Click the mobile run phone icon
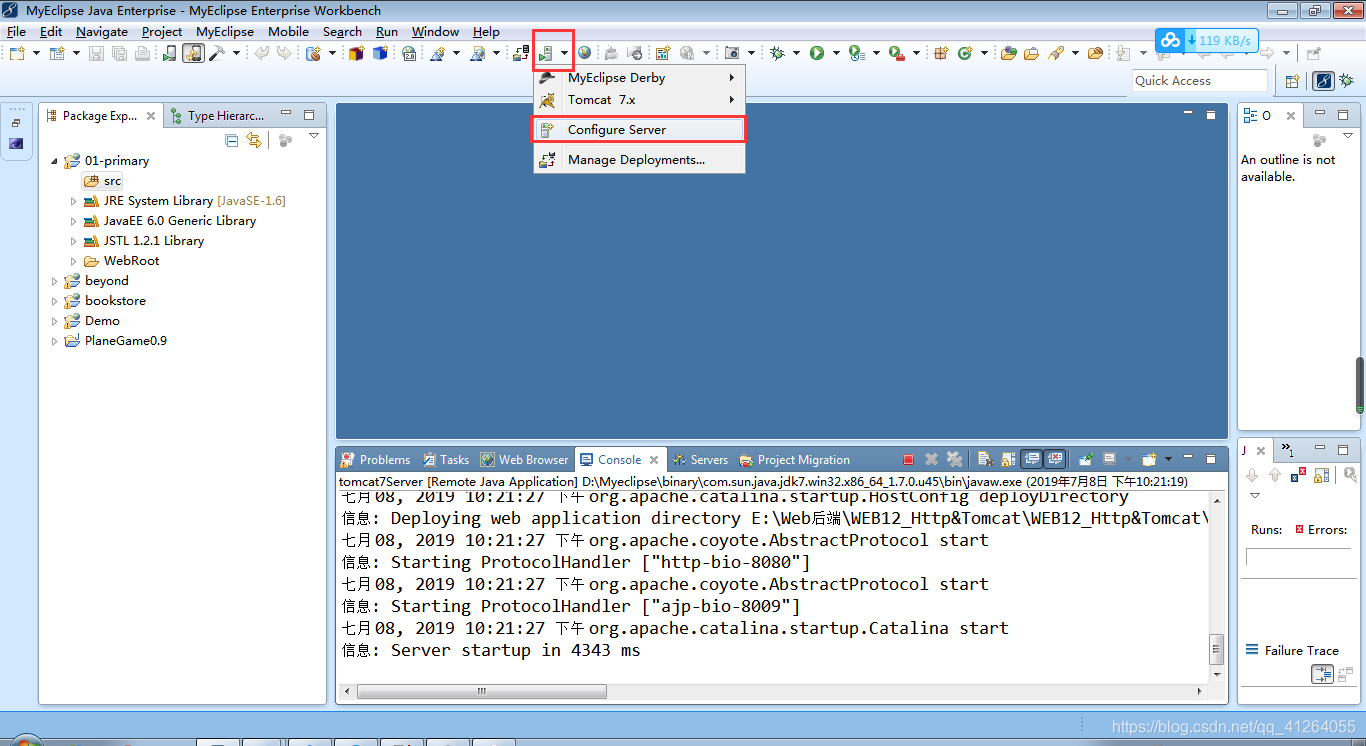Screen dimensions: 1366x746 tap(171, 53)
